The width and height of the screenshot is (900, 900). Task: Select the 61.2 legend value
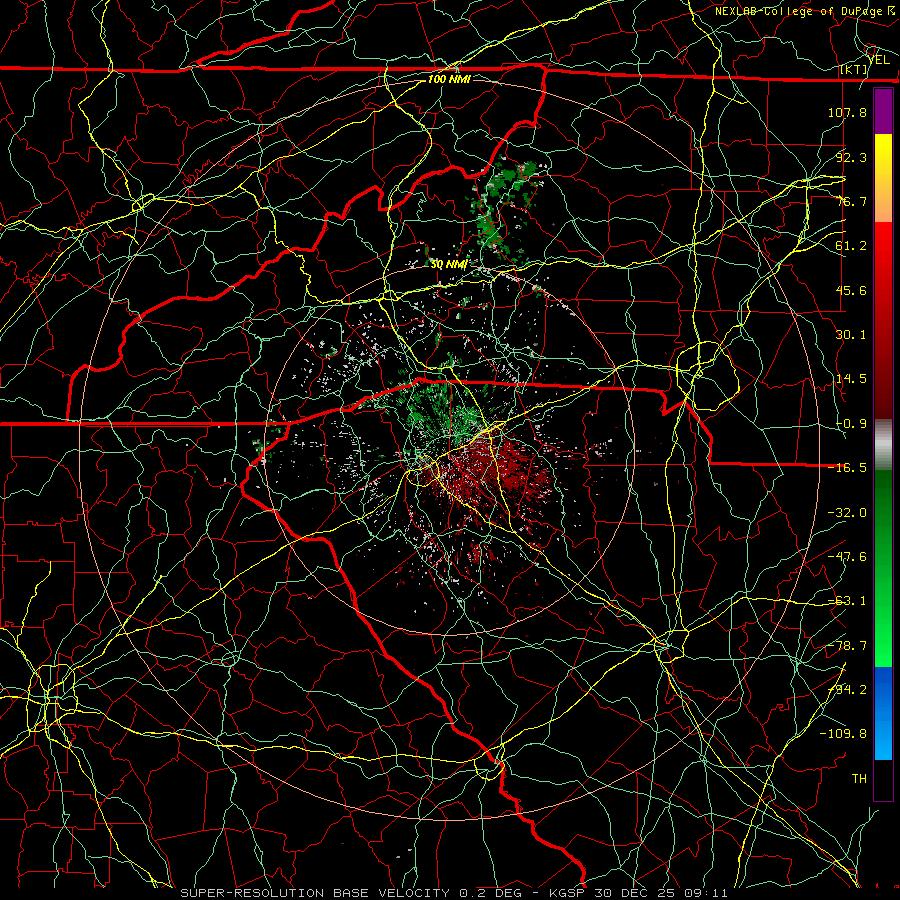coord(851,246)
